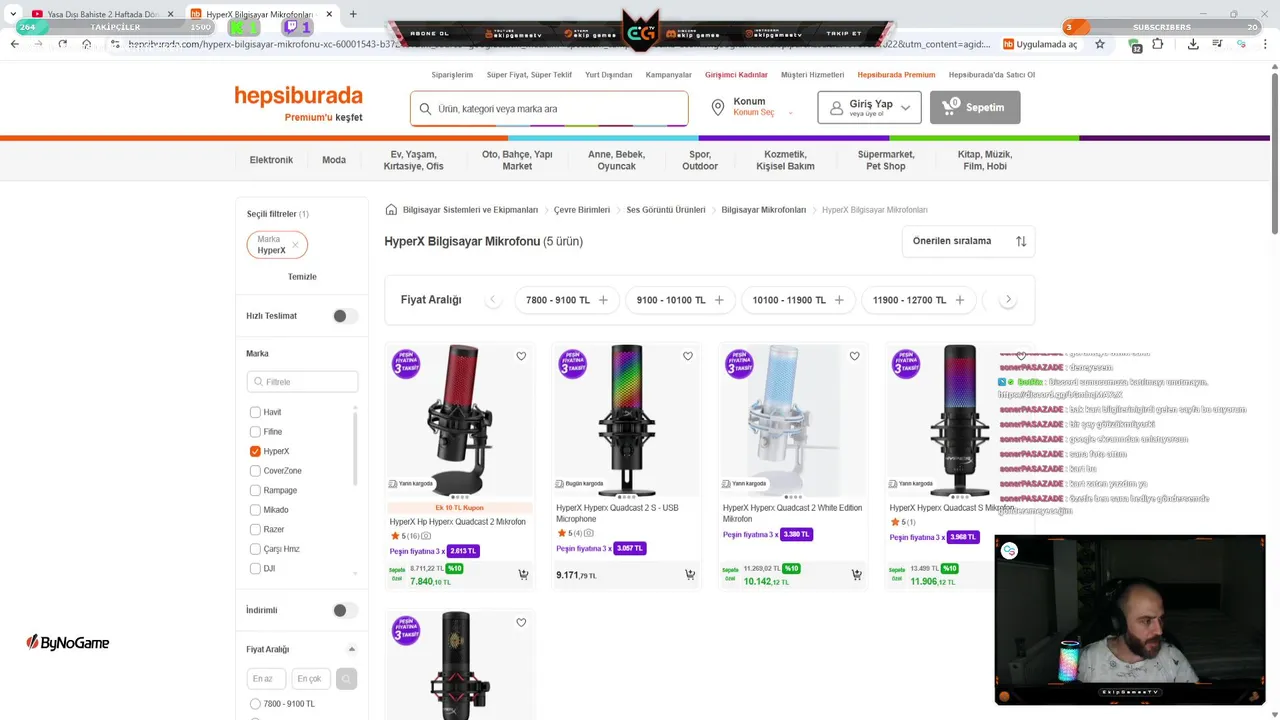
Task: Click the browser bookmark star icon
Action: [1100, 44]
